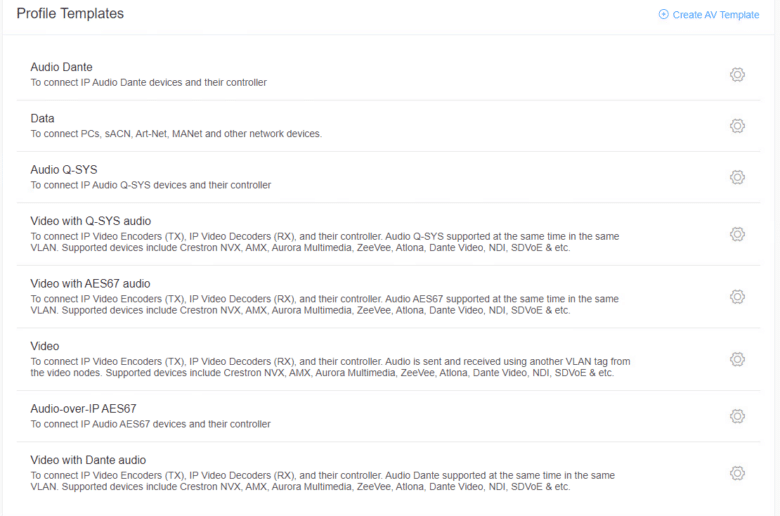Screen dimensions: 780x516
Task: Open settings gear for Data template
Action: click(737, 126)
